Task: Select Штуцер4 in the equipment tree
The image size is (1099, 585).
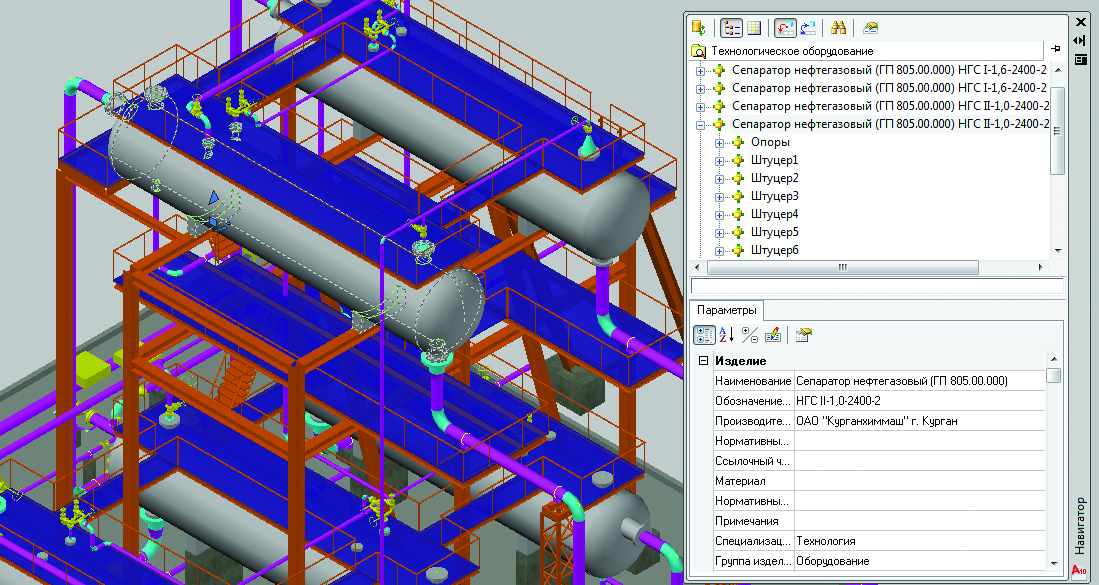Action: (774, 214)
